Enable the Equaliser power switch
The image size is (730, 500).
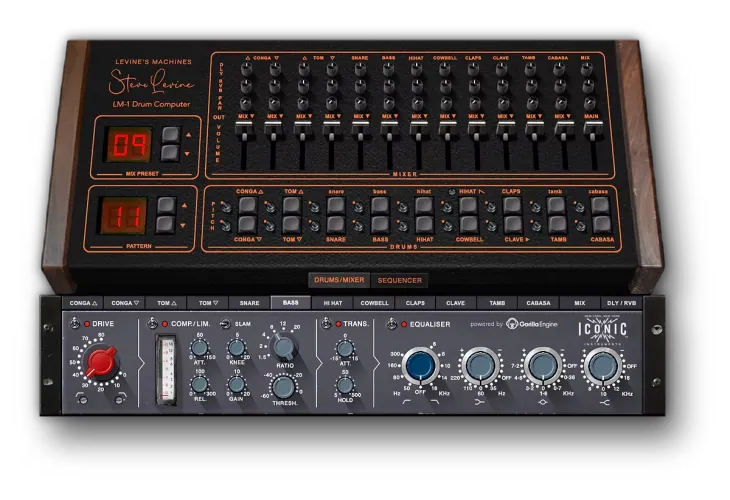coord(389,324)
